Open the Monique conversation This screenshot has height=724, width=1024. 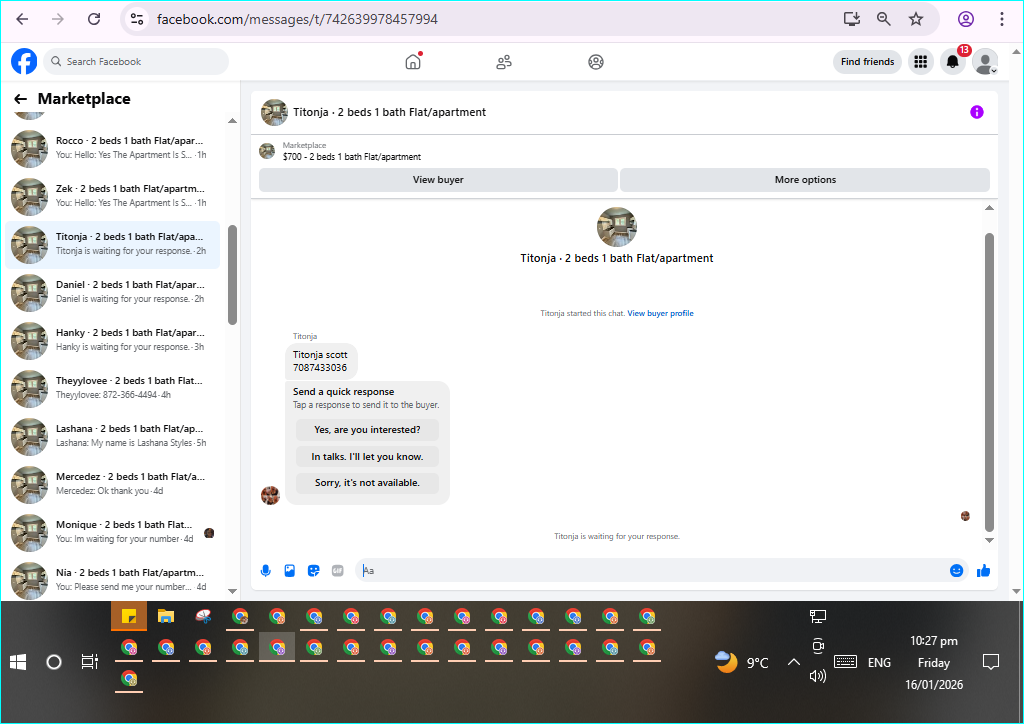[x=112, y=533]
